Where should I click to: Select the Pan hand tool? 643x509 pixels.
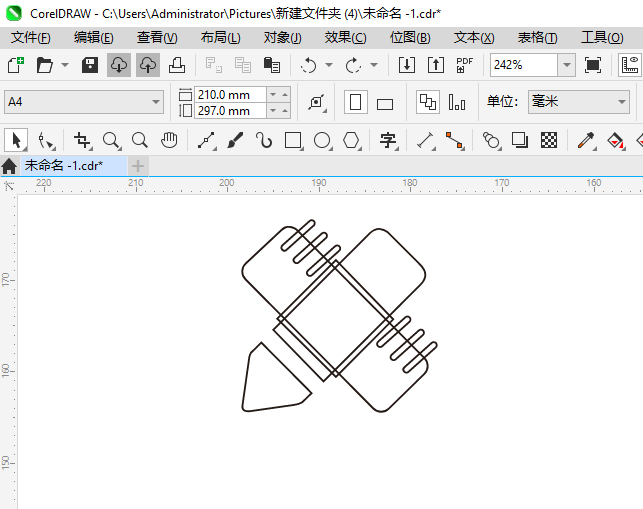pos(169,140)
